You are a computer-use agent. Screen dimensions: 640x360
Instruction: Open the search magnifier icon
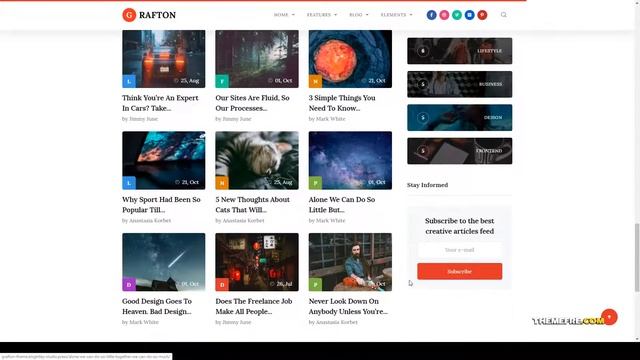pos(504,15)
